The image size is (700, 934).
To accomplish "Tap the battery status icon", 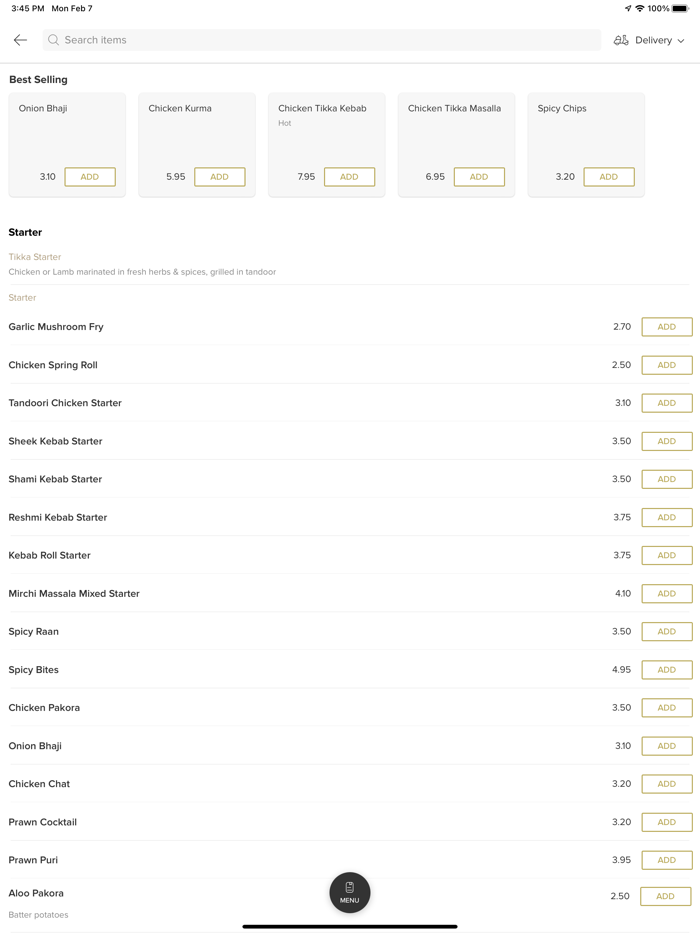I will 680,9.
